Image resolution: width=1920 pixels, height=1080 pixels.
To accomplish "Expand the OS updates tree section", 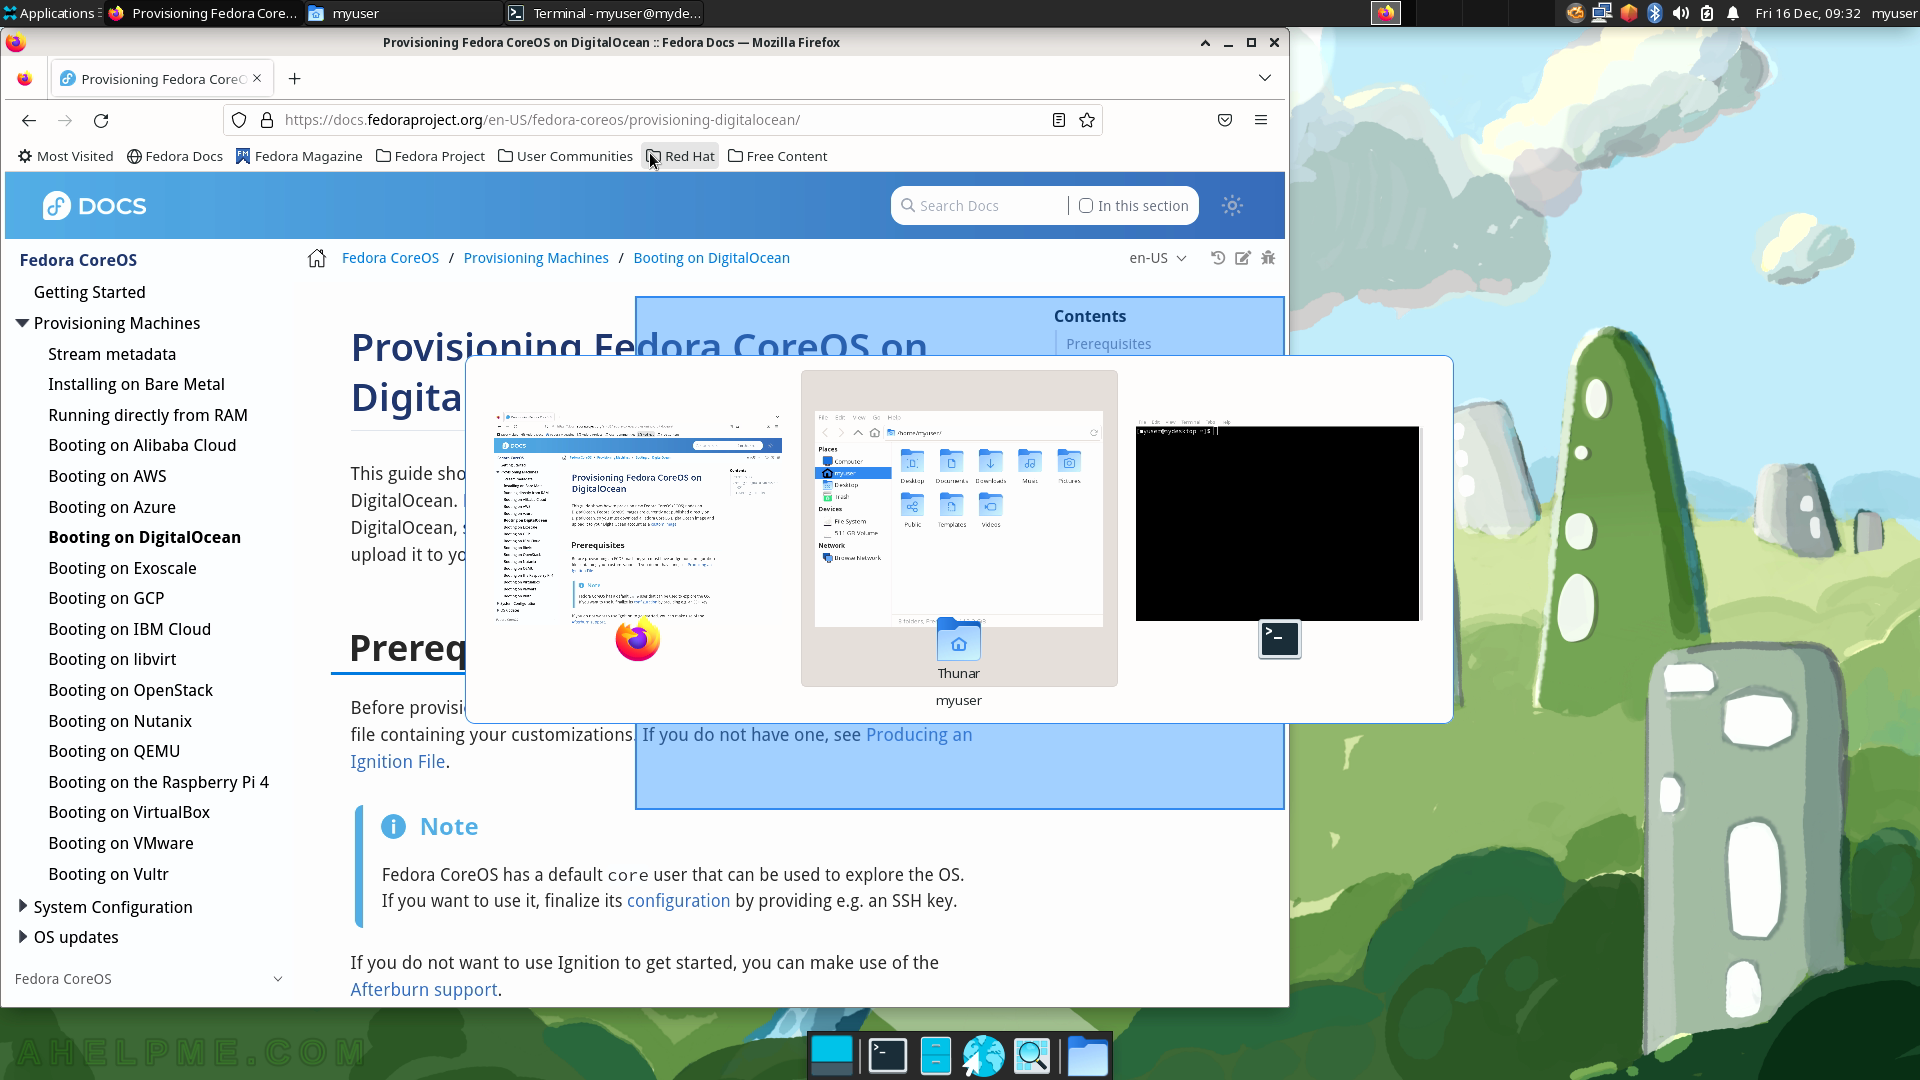I will point(22,936).
